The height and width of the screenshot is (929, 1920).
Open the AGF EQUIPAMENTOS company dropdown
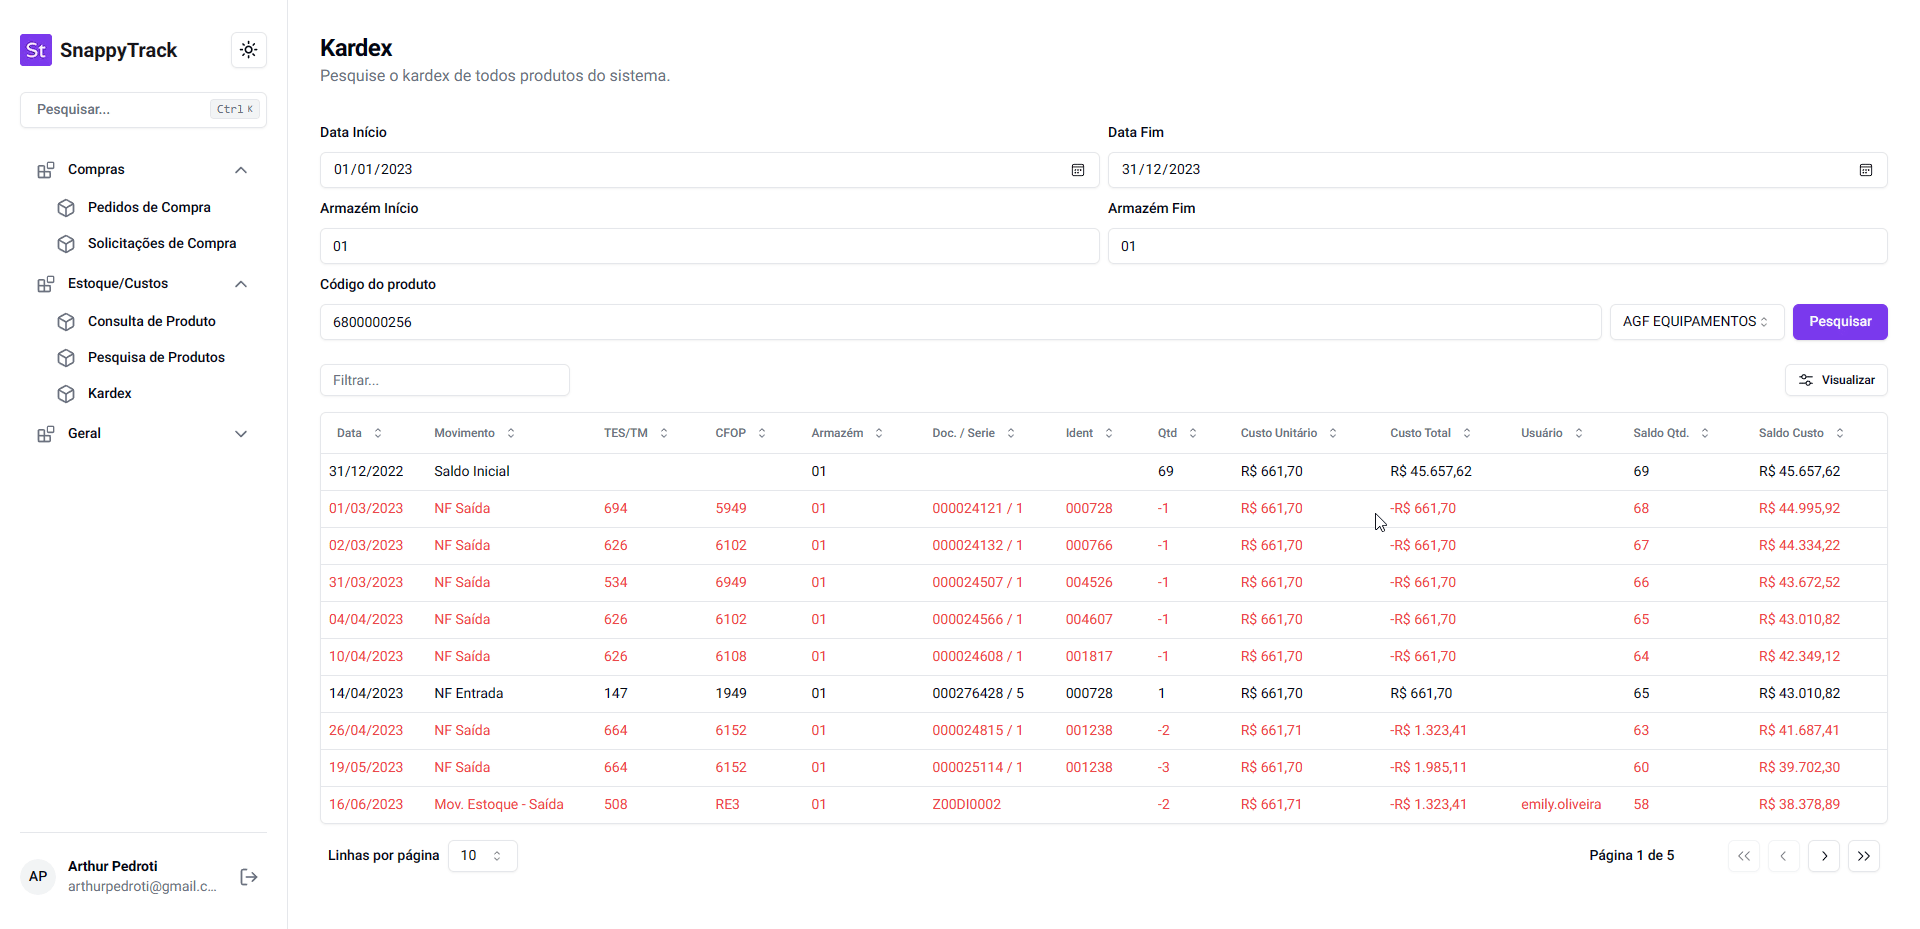1696,322
